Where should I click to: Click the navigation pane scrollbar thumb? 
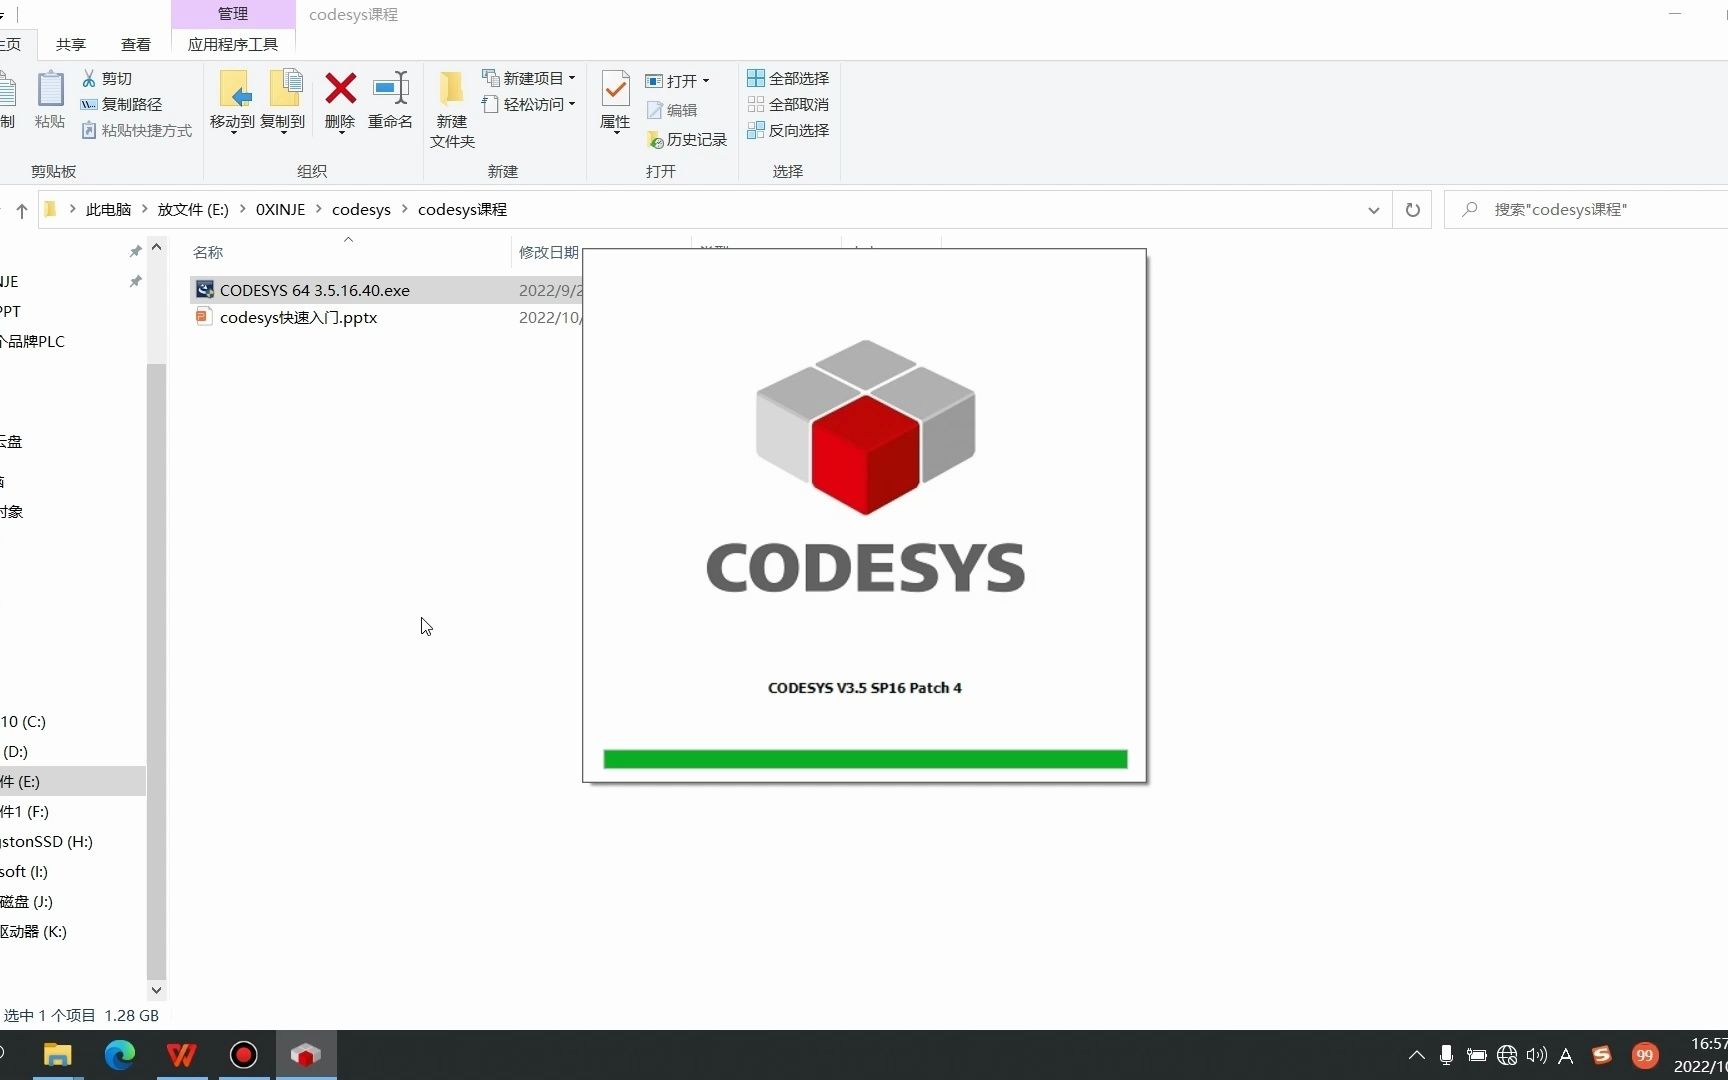tap(156, 670)
